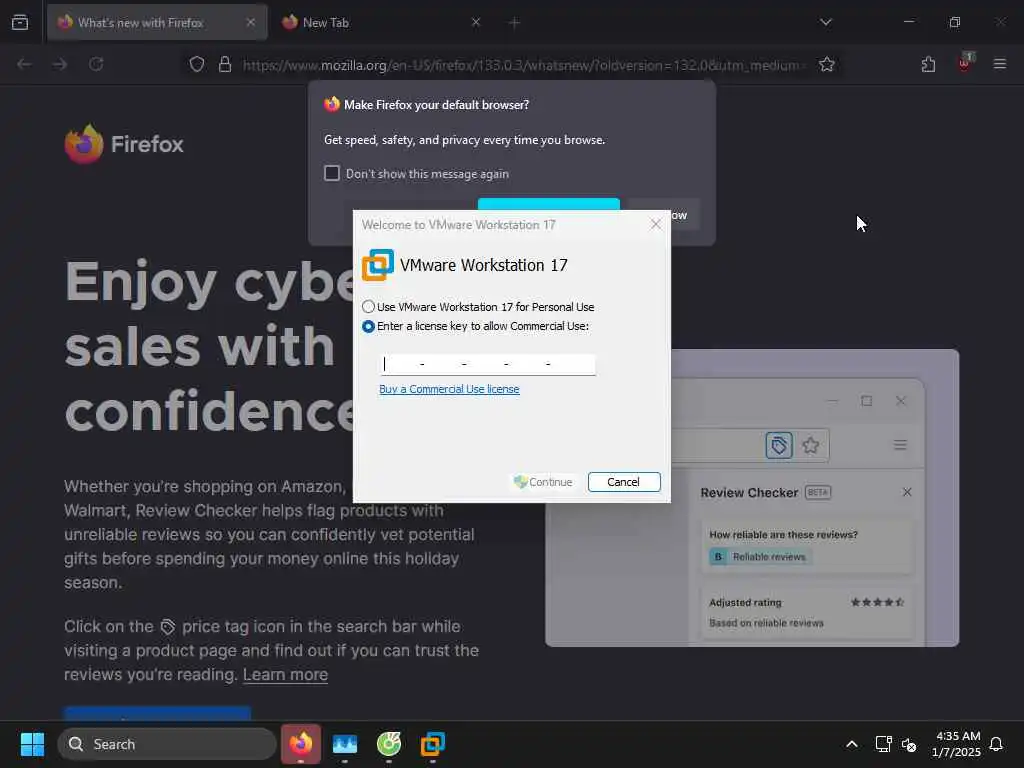Image resolution: width=1024 pixels, height=768 pixels.
Task: Click the star icon in the illustration
Action: pyautogui.click(x=810, y=445)
